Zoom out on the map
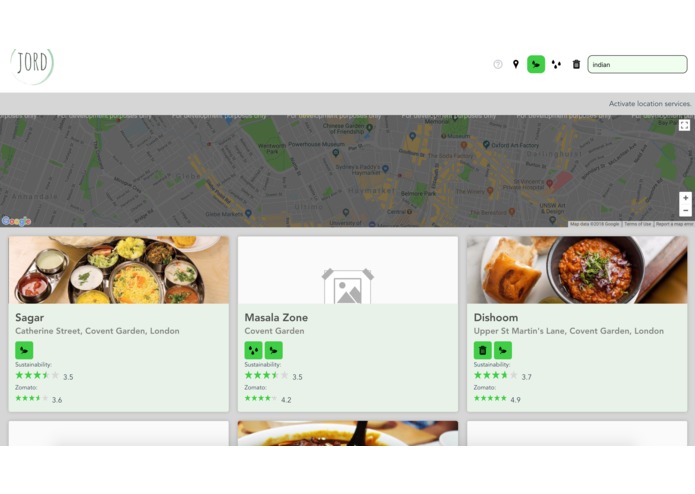 coord(685,210)
